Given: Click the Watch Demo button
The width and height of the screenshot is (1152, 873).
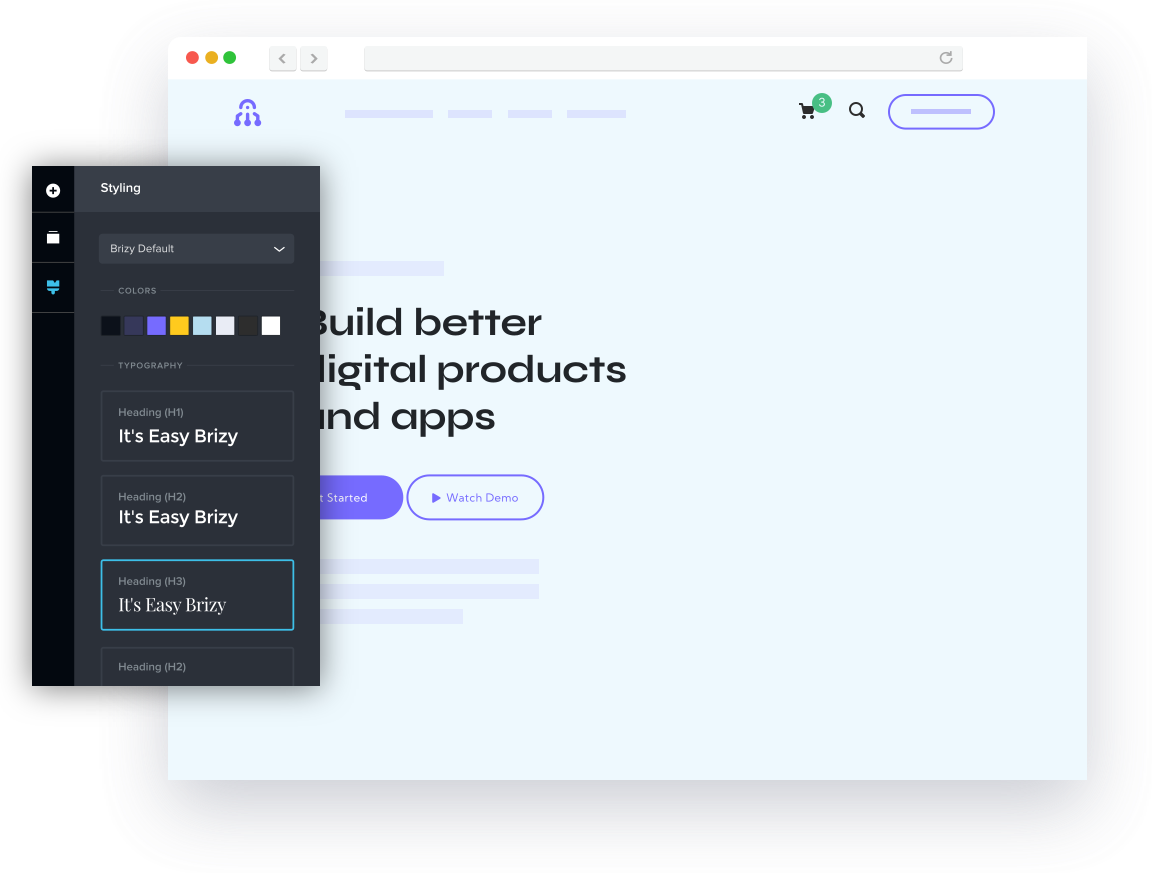Looking at the screenshot, I should [475, 498].
